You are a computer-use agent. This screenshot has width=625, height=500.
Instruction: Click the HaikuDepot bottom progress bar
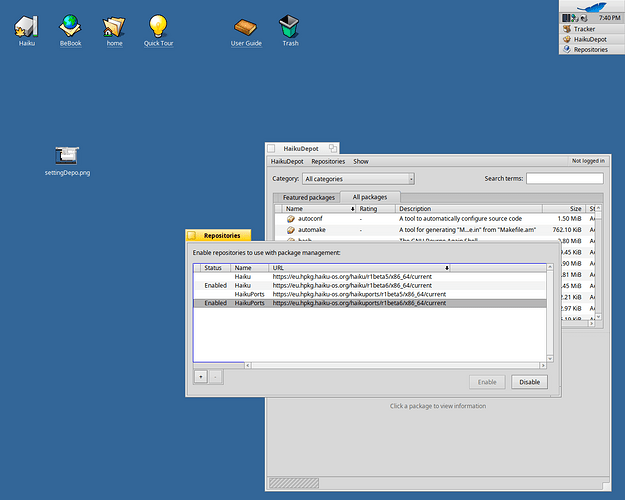(x=294, y=483)
